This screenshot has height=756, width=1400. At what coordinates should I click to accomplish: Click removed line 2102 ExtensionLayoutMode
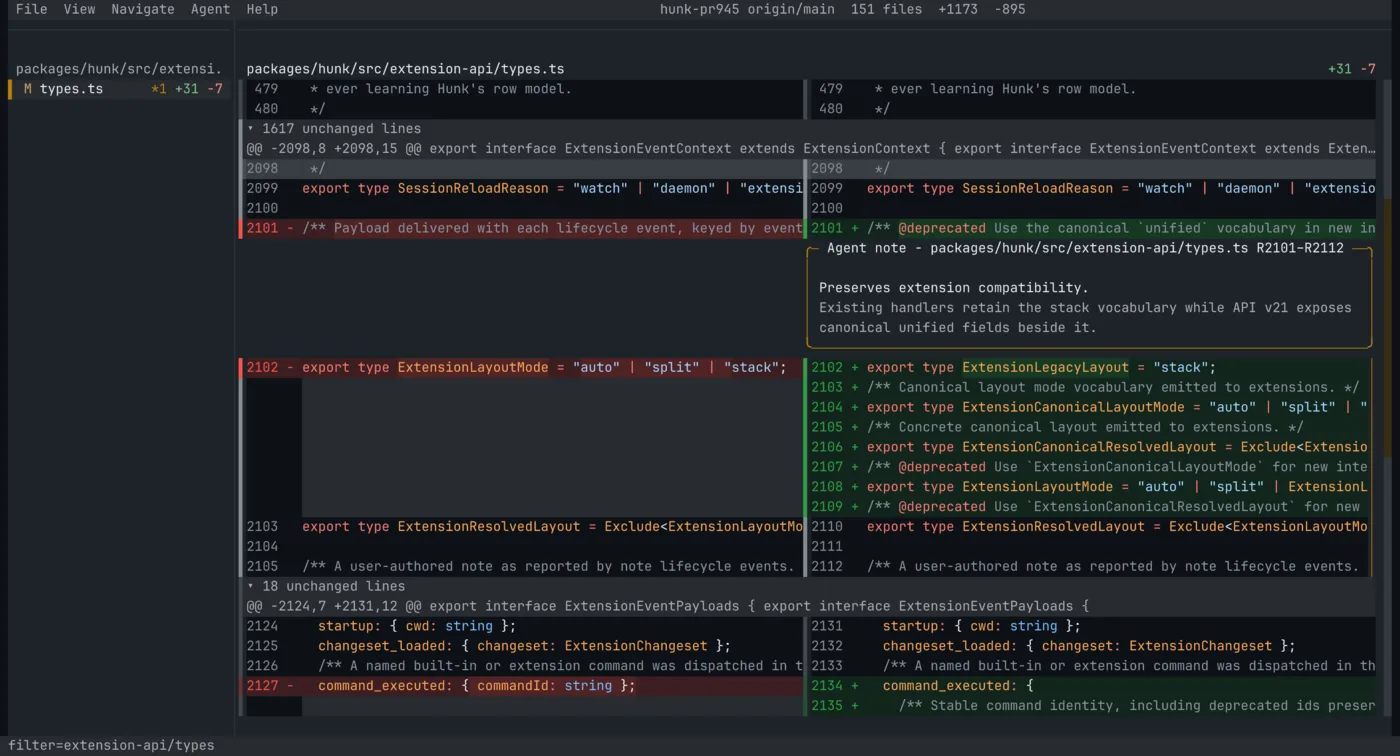point(521,367)
